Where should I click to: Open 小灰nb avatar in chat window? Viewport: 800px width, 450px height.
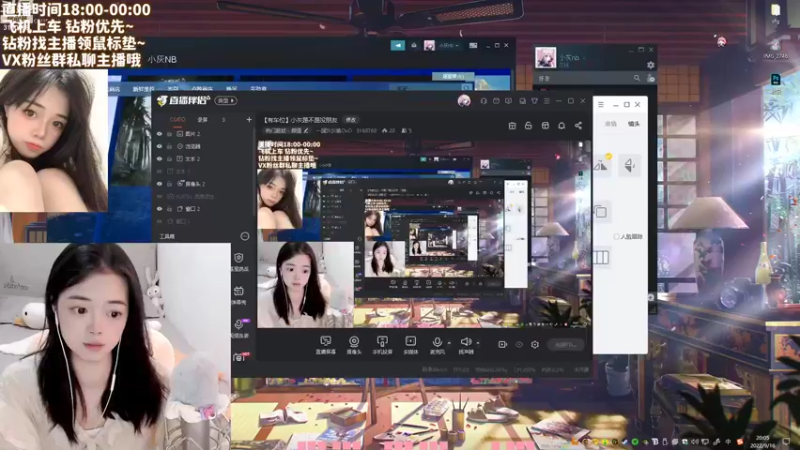tap(545, 57)
